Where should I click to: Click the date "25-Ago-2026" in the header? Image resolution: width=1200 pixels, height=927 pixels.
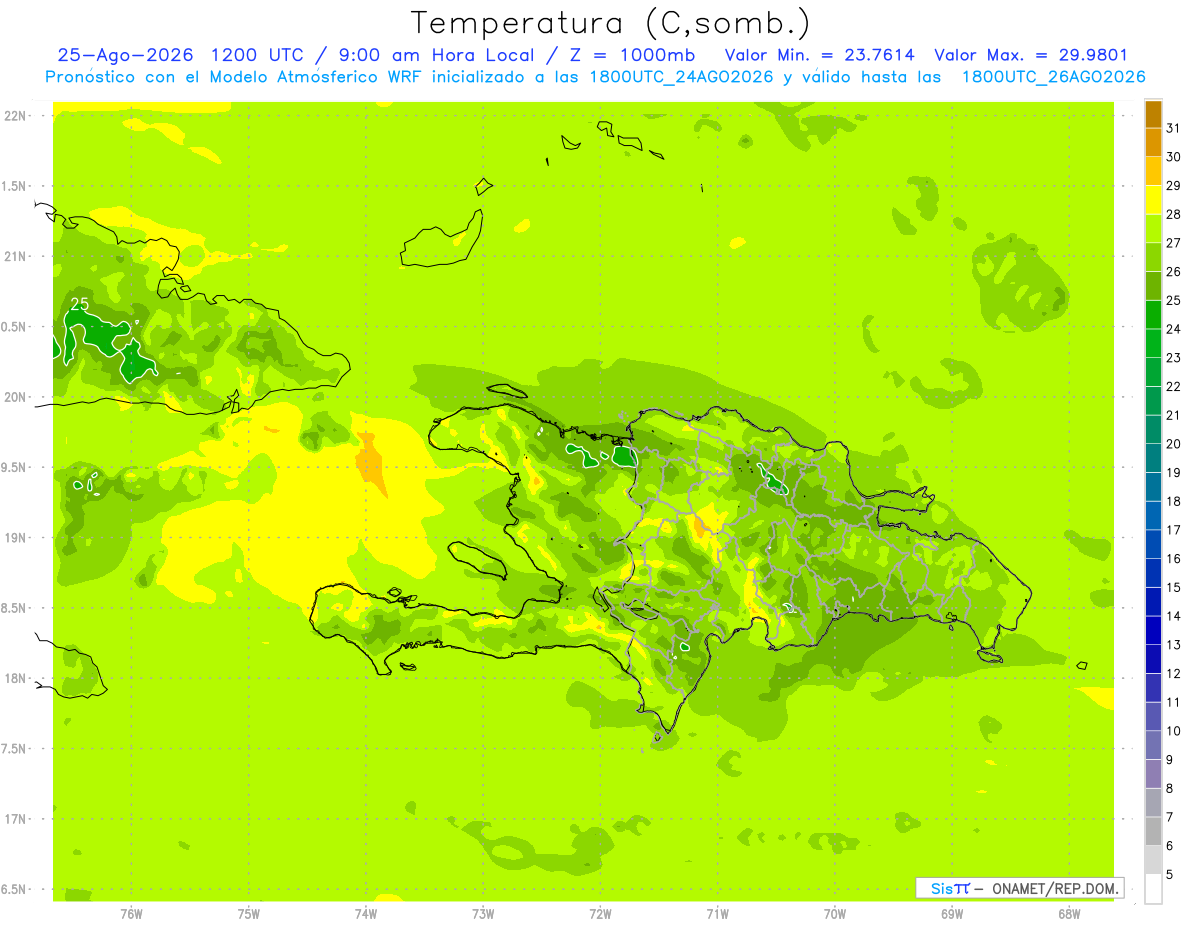point(126,55)
